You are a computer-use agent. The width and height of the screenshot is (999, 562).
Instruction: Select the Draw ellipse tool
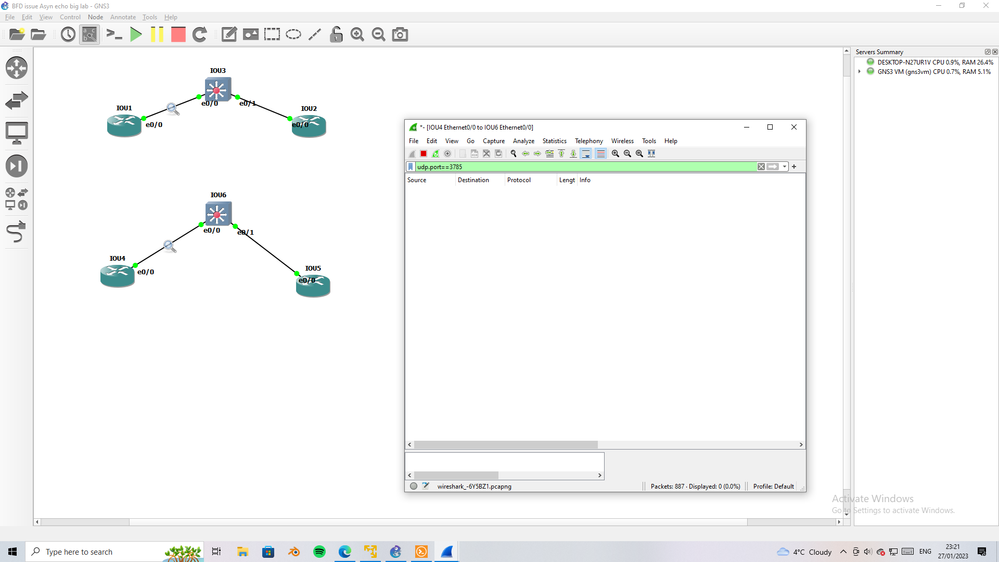293,34
